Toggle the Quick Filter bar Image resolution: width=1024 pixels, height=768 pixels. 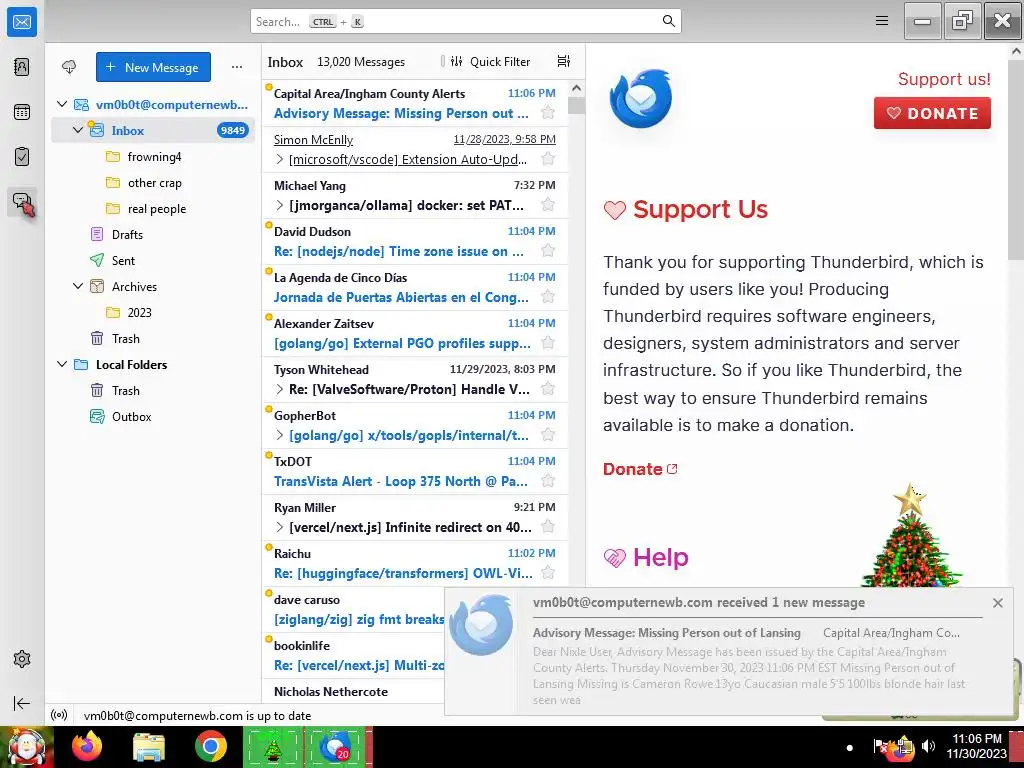click(x=490, y=61)
